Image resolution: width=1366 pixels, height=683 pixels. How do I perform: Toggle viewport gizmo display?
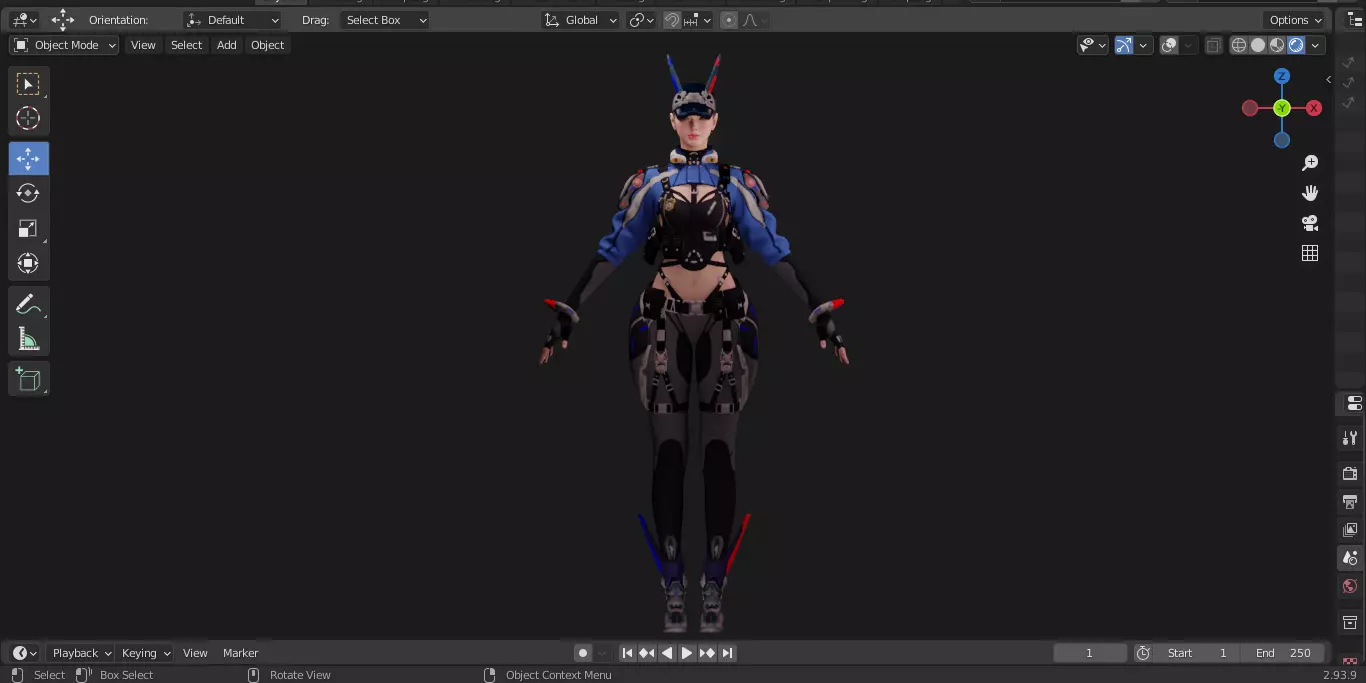1124,45
